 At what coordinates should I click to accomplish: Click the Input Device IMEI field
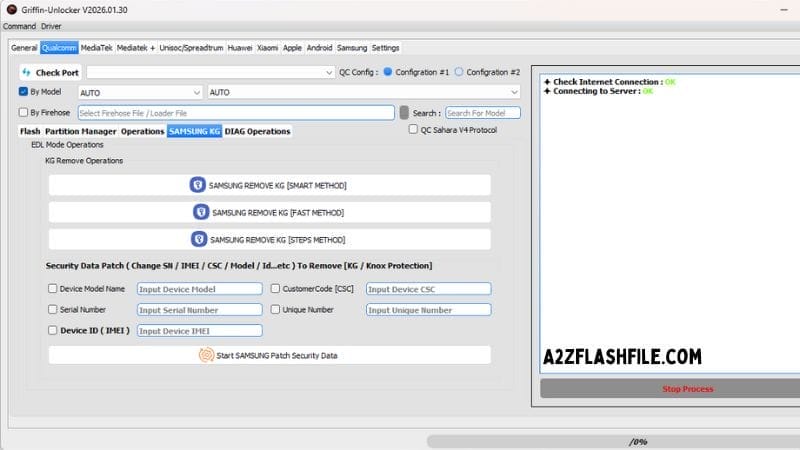coord(199,331)
